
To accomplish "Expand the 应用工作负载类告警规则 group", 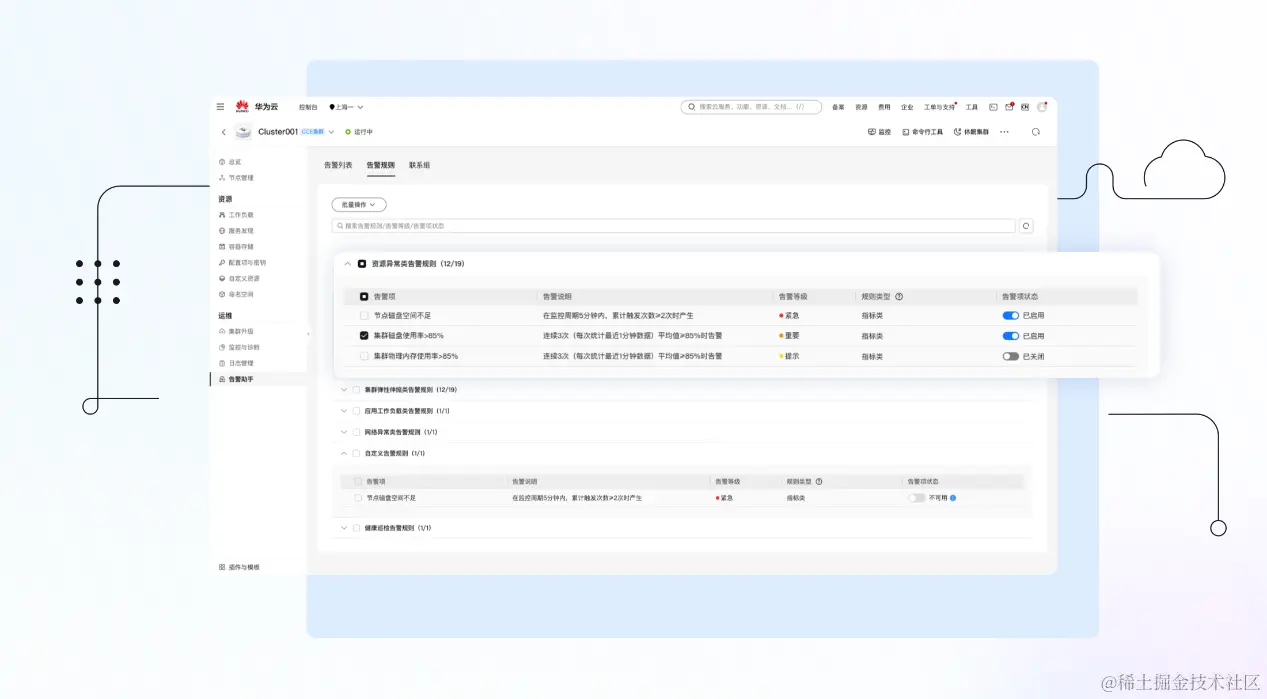I will coord(344,411).
